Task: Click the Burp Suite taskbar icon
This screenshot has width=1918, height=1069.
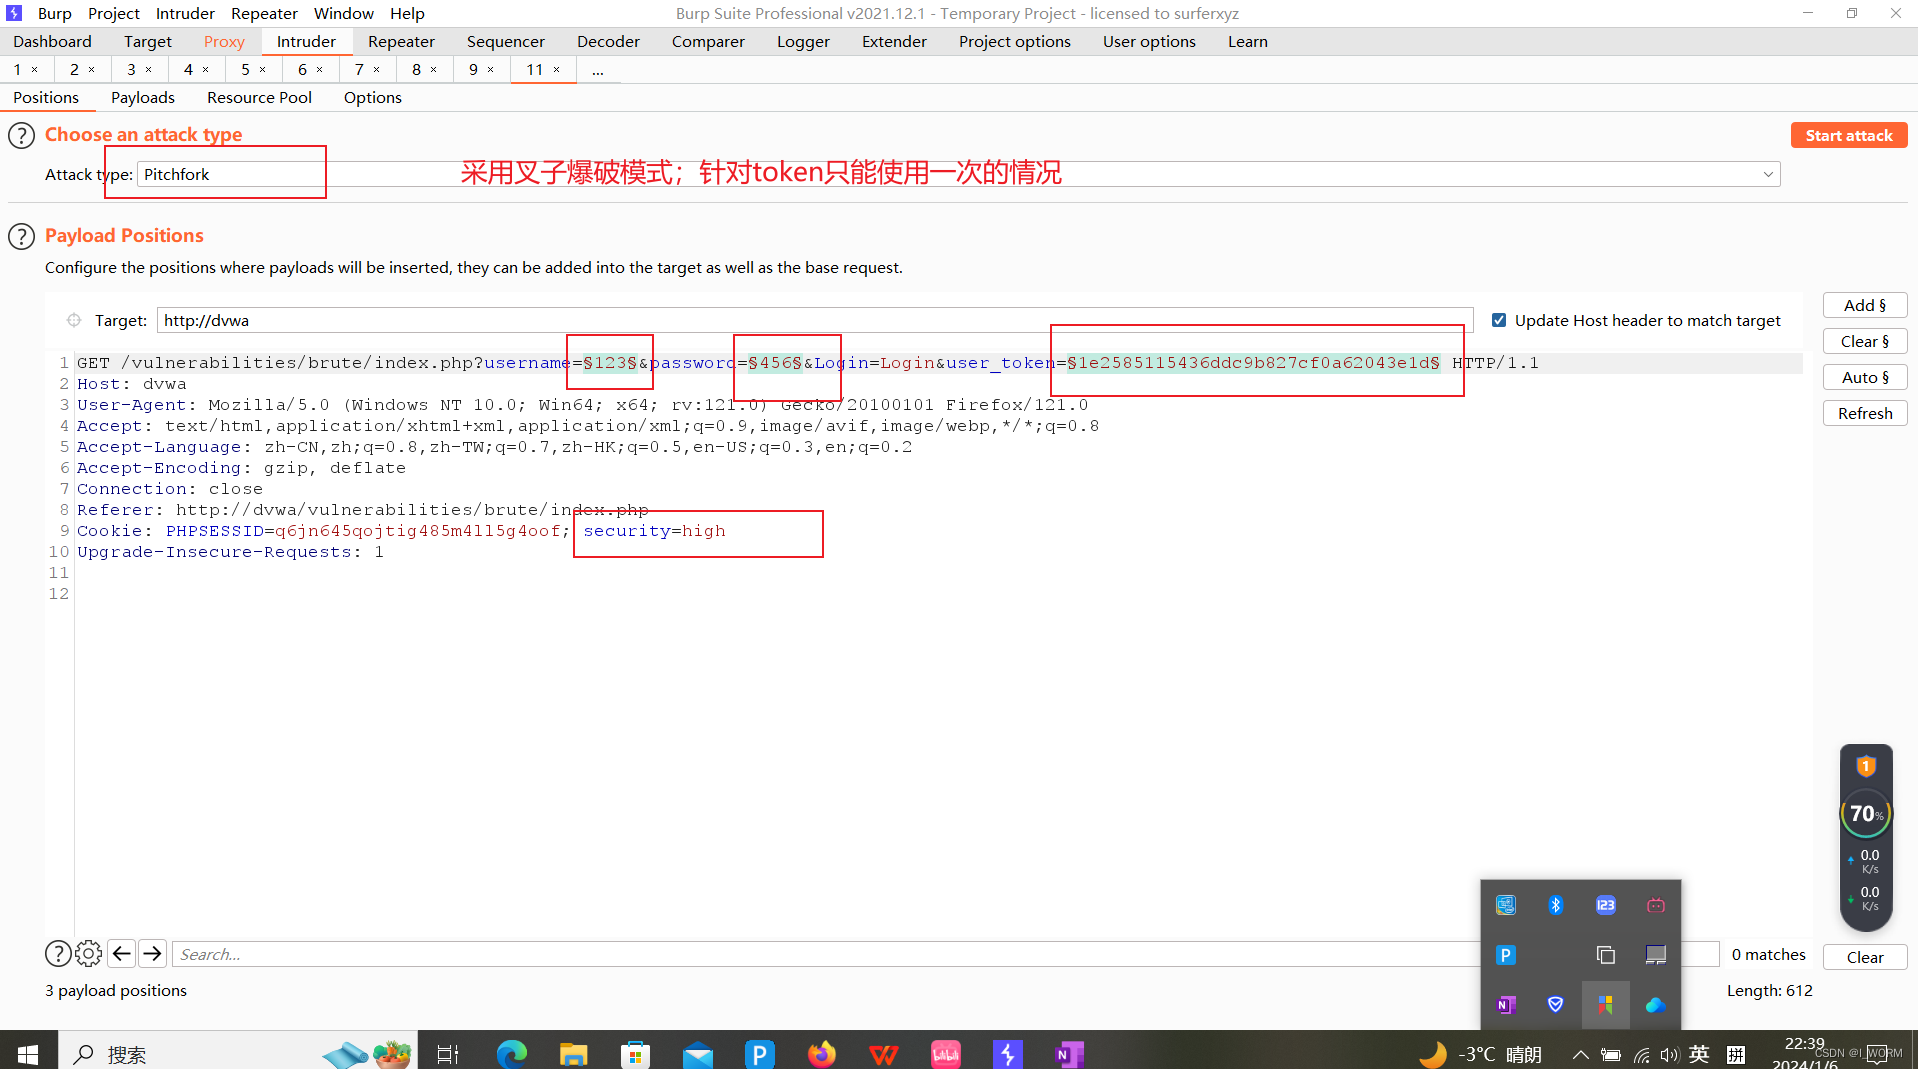Action: click(x=1008, y=1054)
